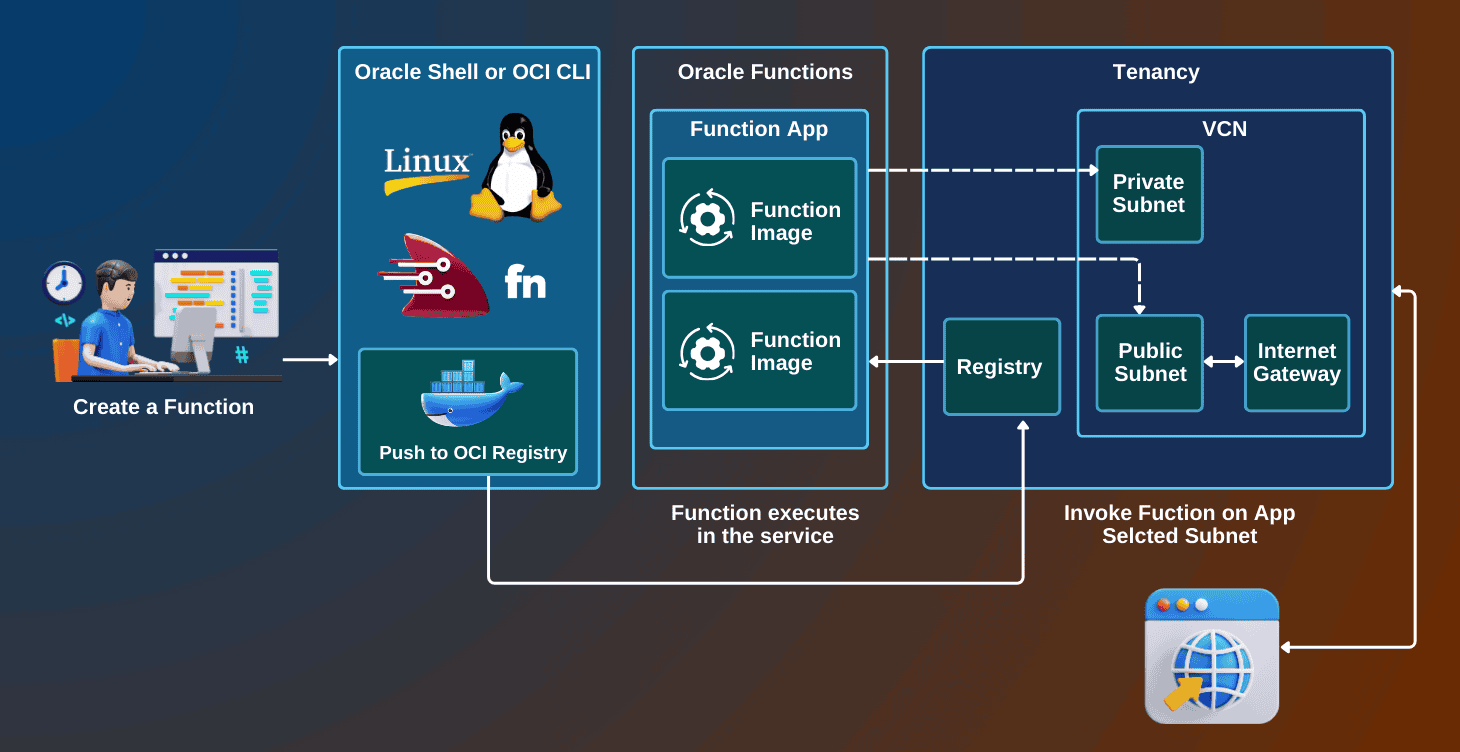Click the bottom Function Image gear icon

click(x=707, y=351)
